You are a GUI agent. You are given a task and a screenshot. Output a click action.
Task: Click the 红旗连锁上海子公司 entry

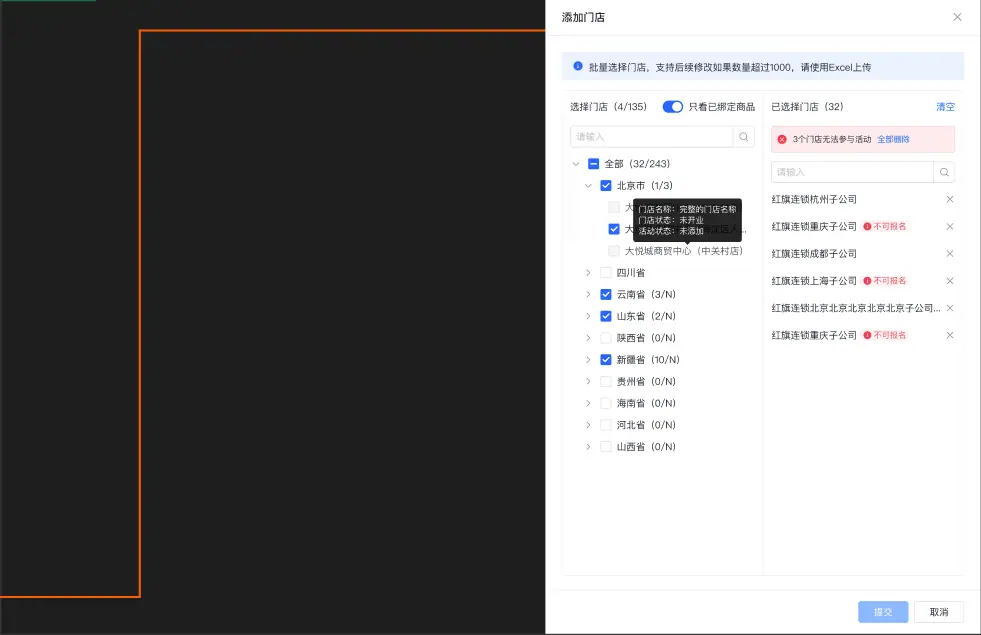(814, 281)
